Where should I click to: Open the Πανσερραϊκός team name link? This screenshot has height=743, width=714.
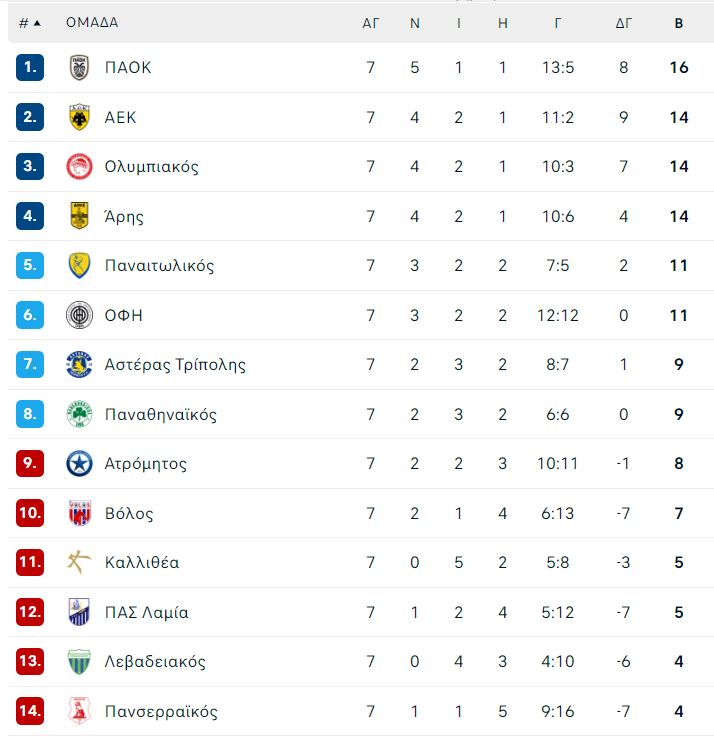161,711
